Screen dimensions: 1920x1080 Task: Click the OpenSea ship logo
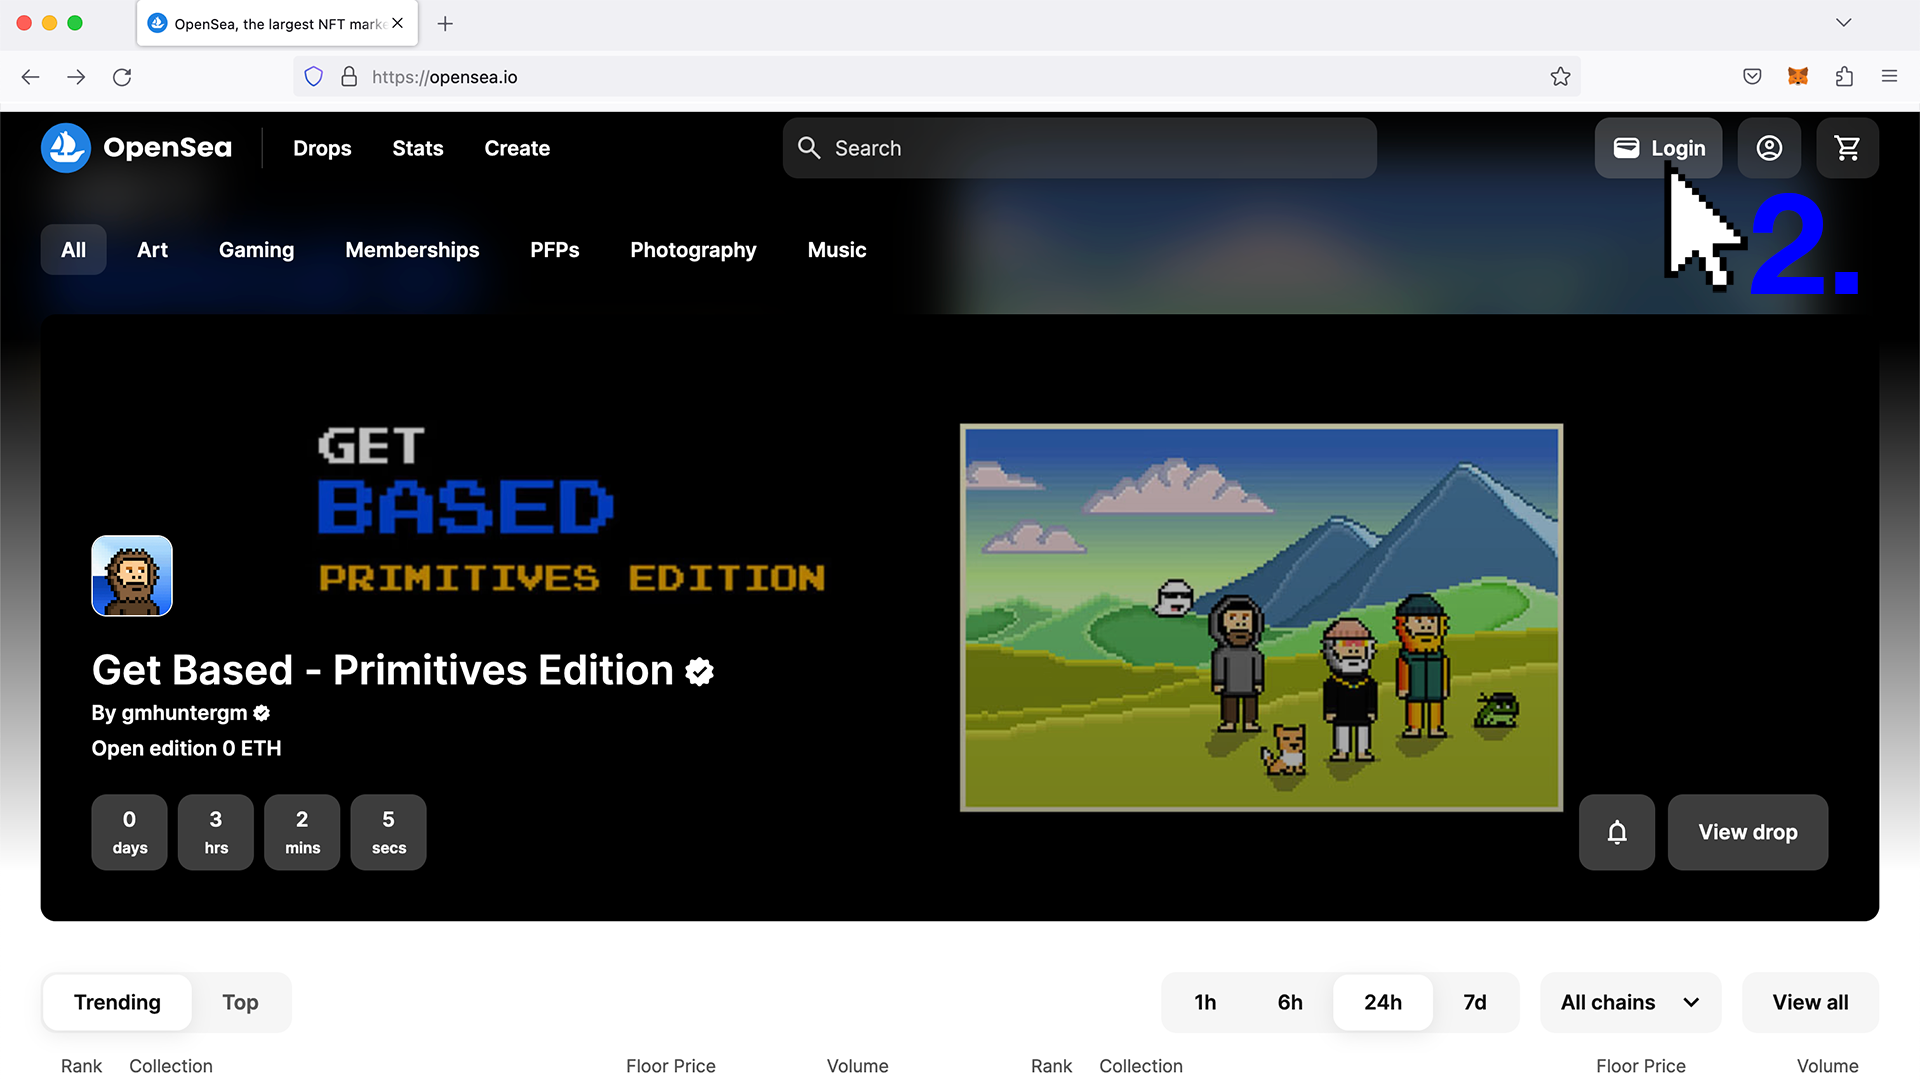[66, 148]
